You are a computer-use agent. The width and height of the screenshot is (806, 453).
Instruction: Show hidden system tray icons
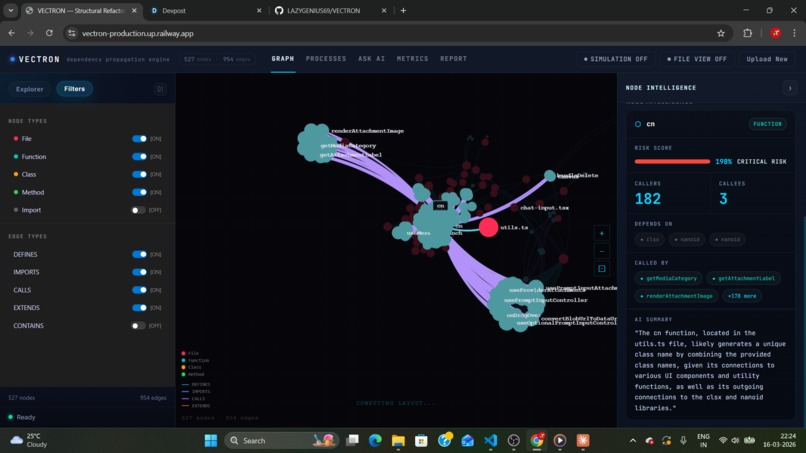(633, 441)
